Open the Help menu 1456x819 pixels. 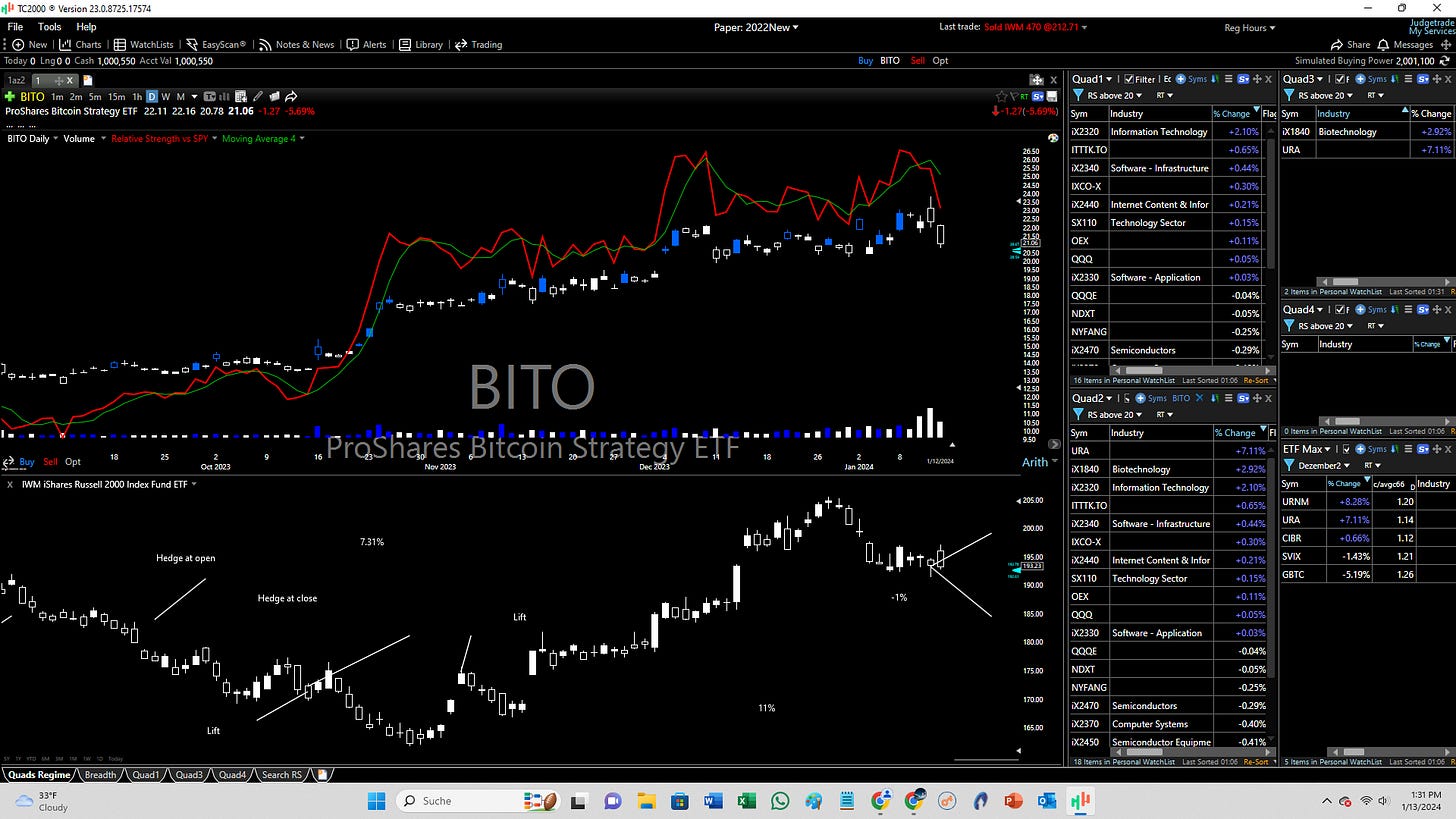point(86,27)
